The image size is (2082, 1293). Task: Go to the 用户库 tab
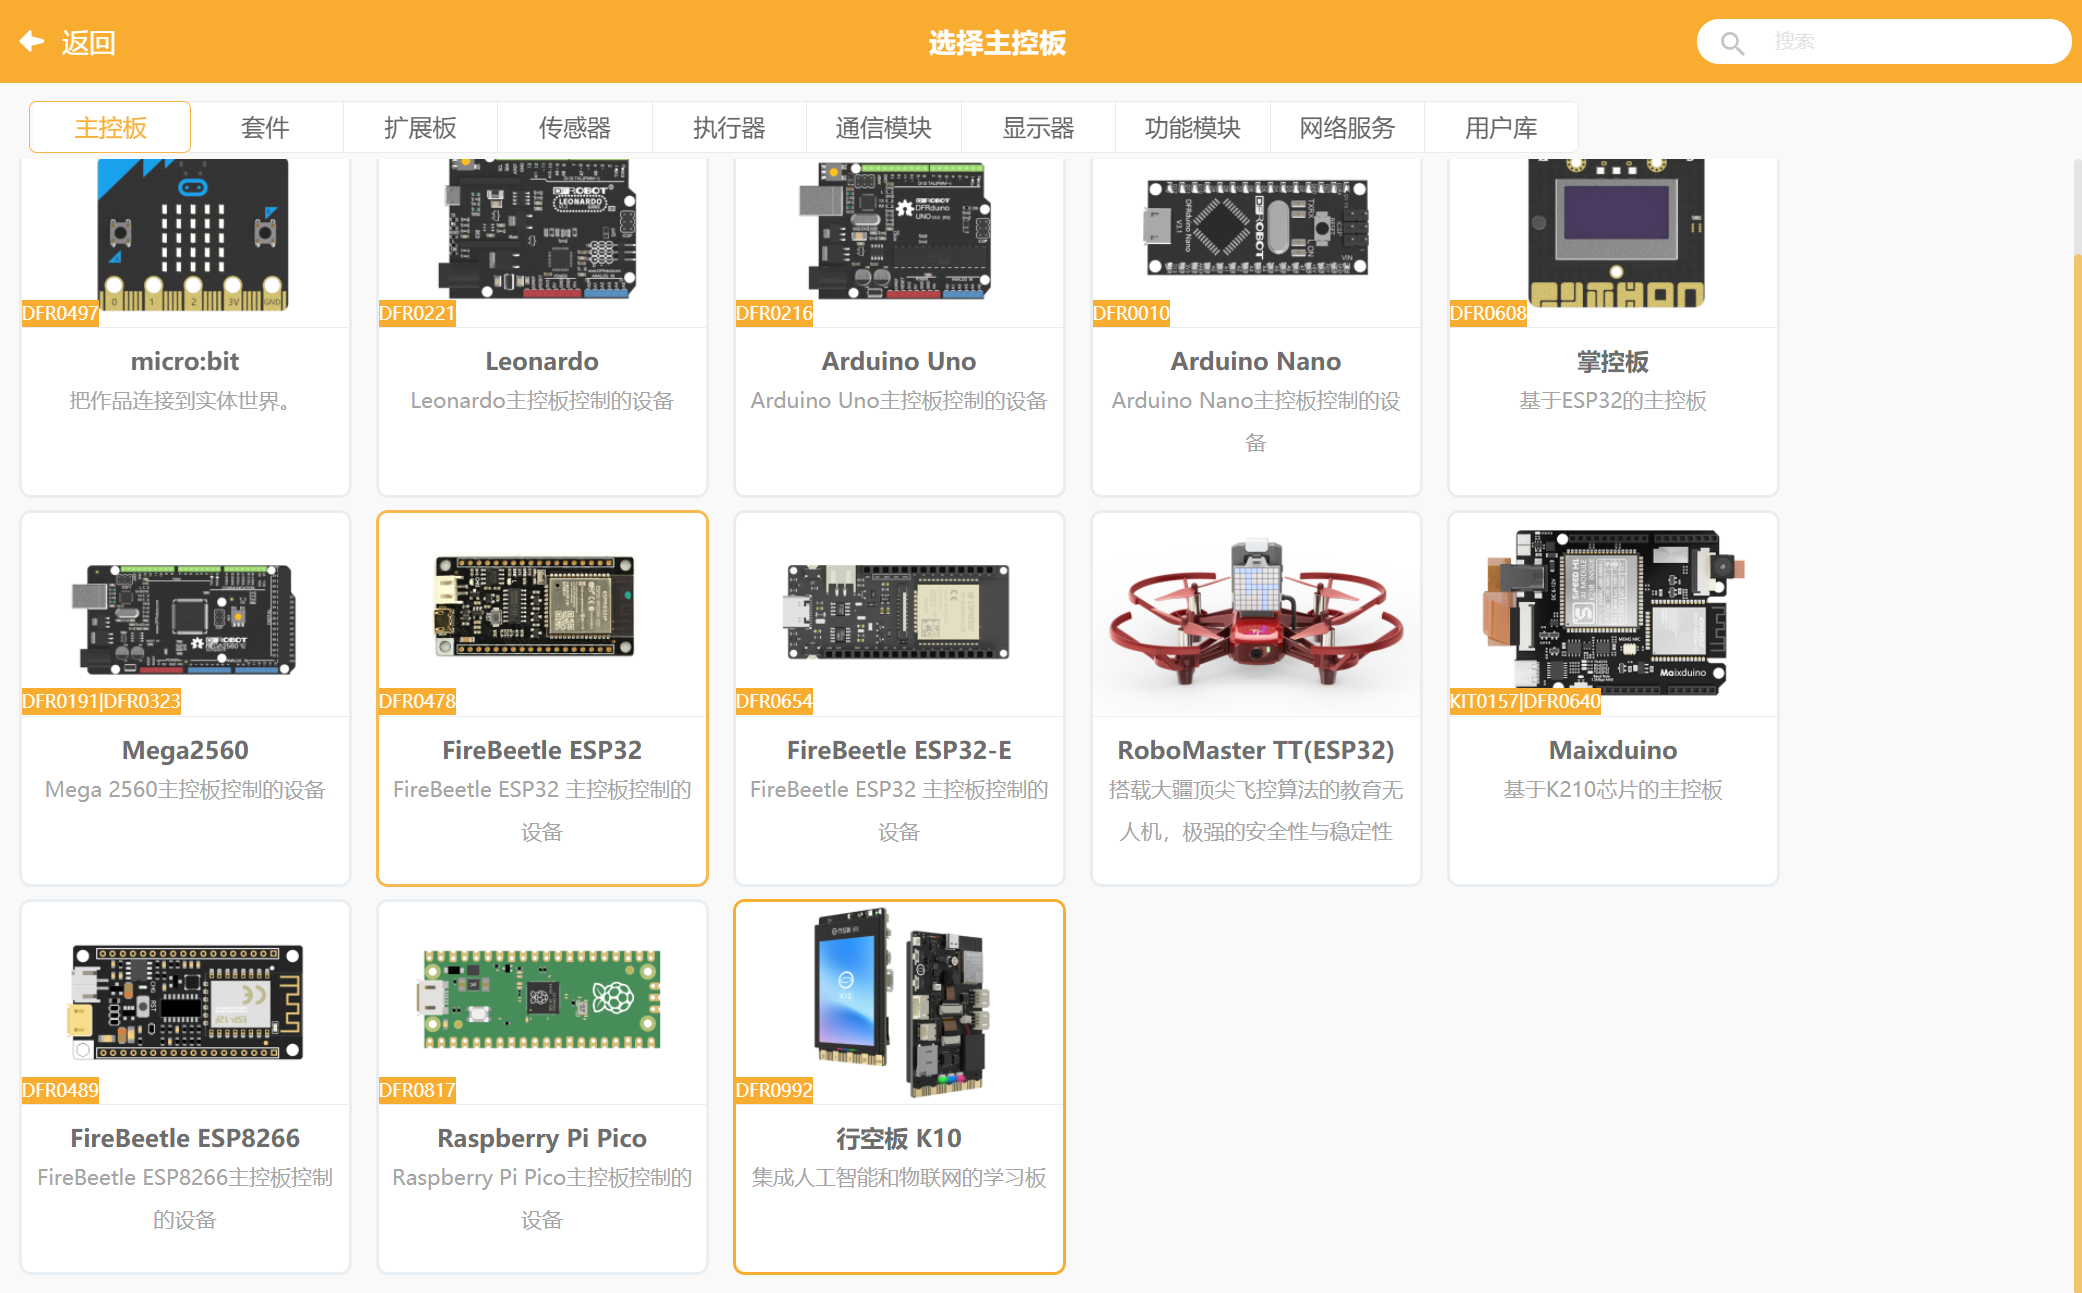pyautogui.click(x=1500, y=128)
